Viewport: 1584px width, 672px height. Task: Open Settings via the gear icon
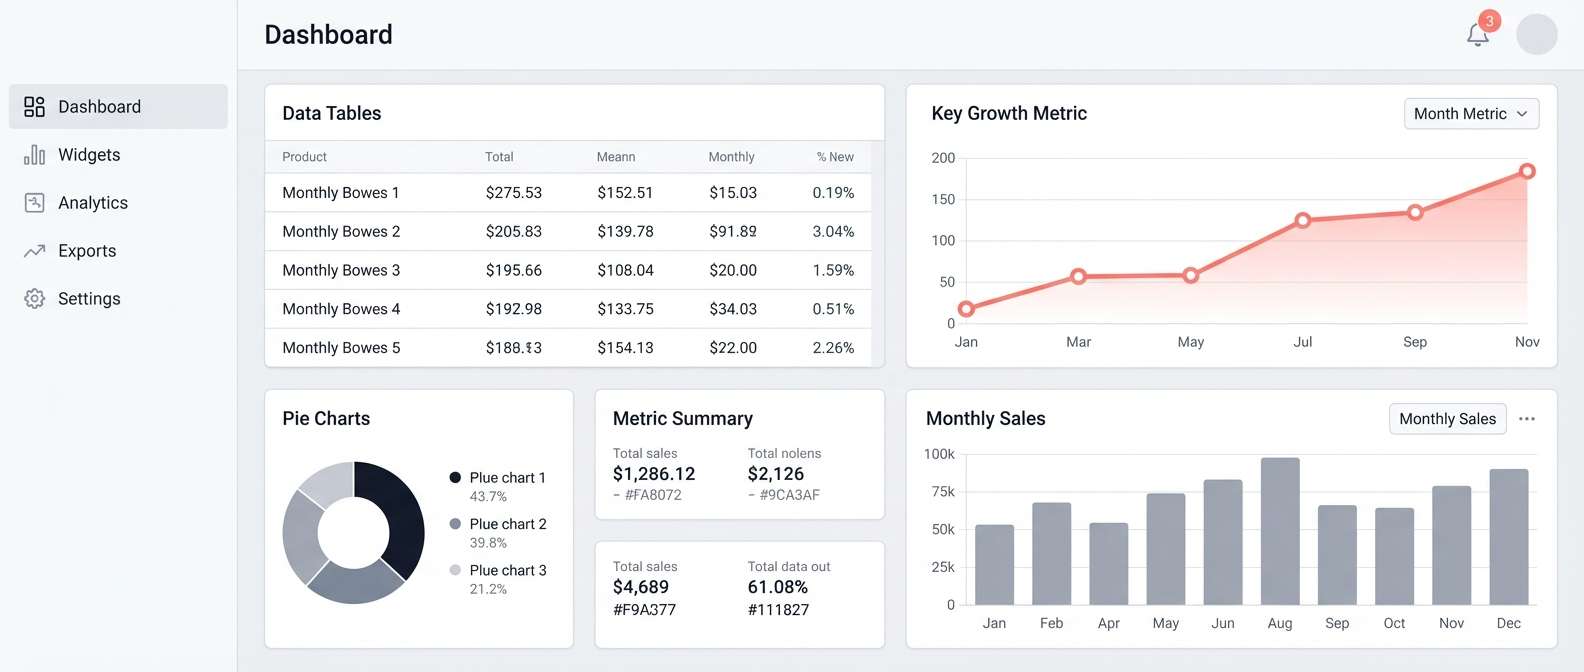click(x=34, y=298)
